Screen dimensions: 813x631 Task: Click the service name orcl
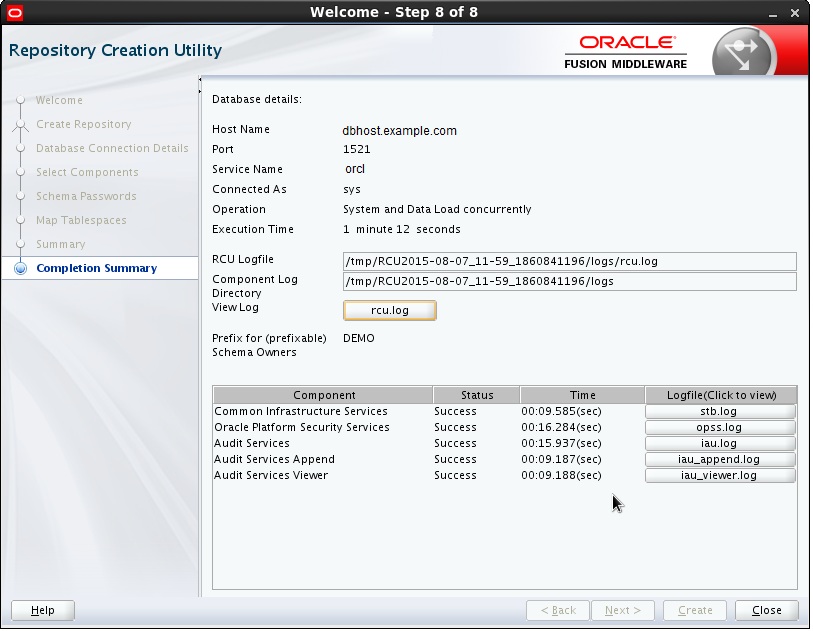tap(355, 169)
